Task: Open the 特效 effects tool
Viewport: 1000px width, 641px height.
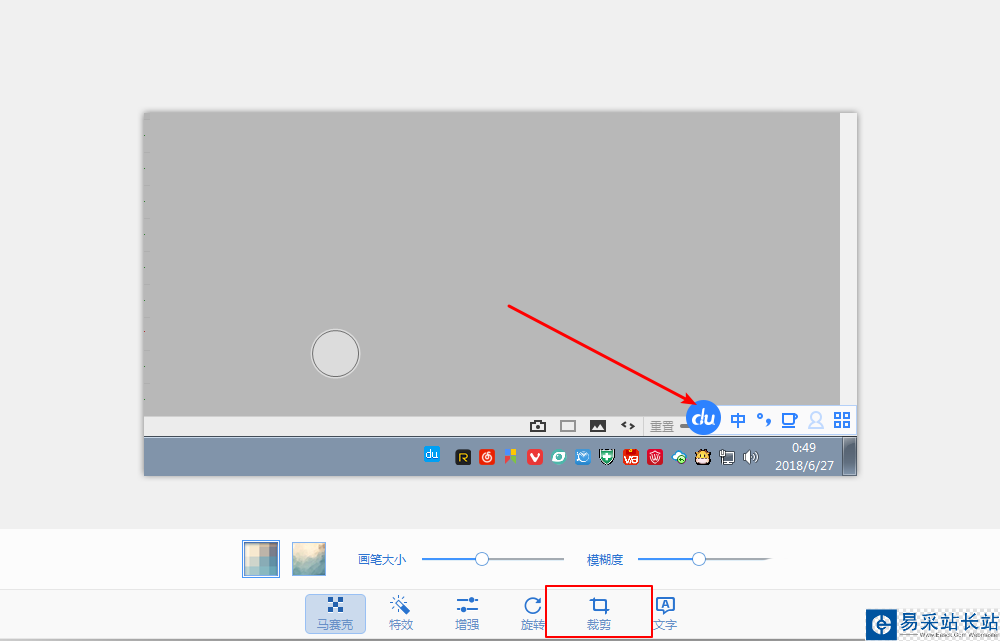Action: point(401,614)
